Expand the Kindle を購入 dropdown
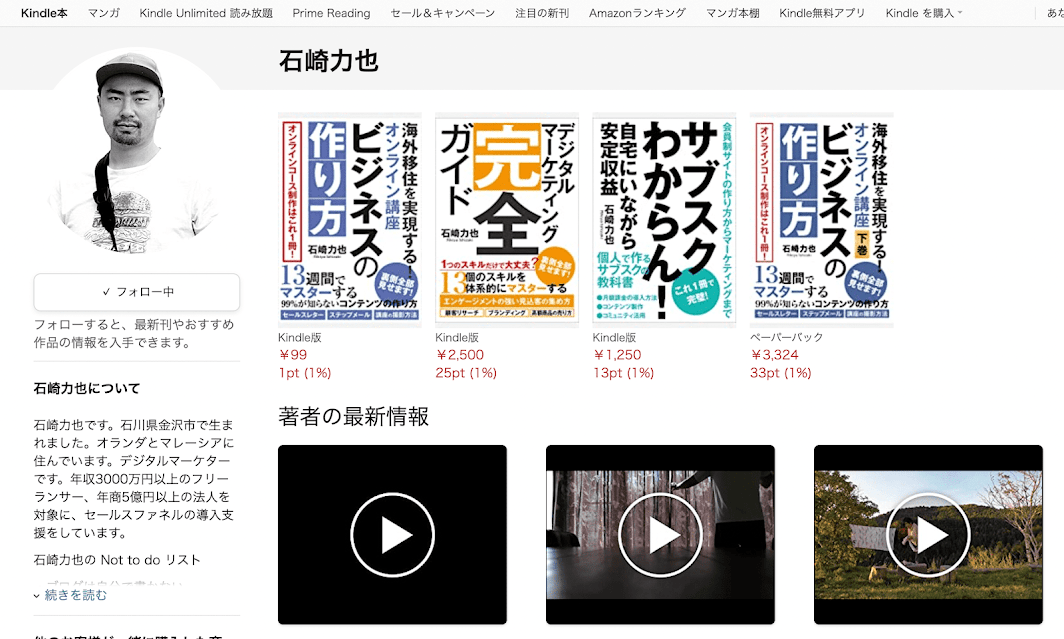The height and width of the screenshot is (639, 1064). point(924,13)
